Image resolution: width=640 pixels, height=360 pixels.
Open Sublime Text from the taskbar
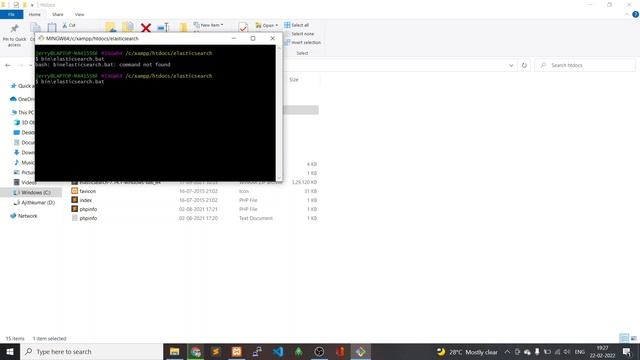tap(216, 351)
